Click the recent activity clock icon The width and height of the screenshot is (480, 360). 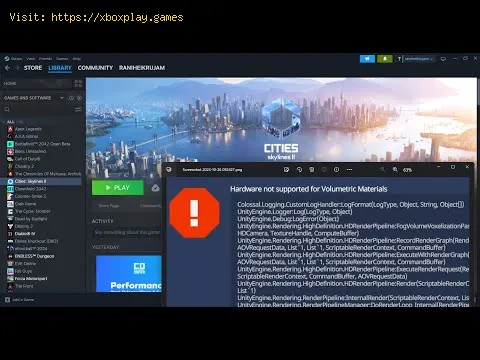click(71, 98)
